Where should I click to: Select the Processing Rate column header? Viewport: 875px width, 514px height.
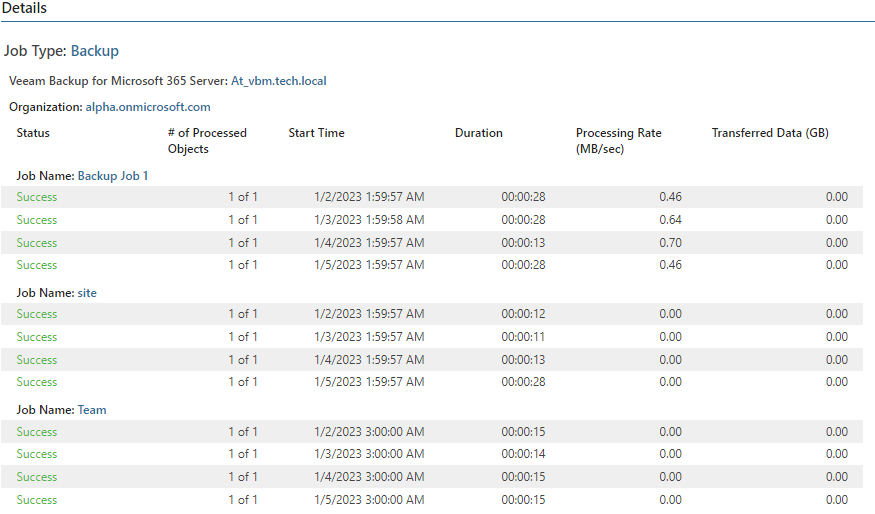(x=619, y=141)
